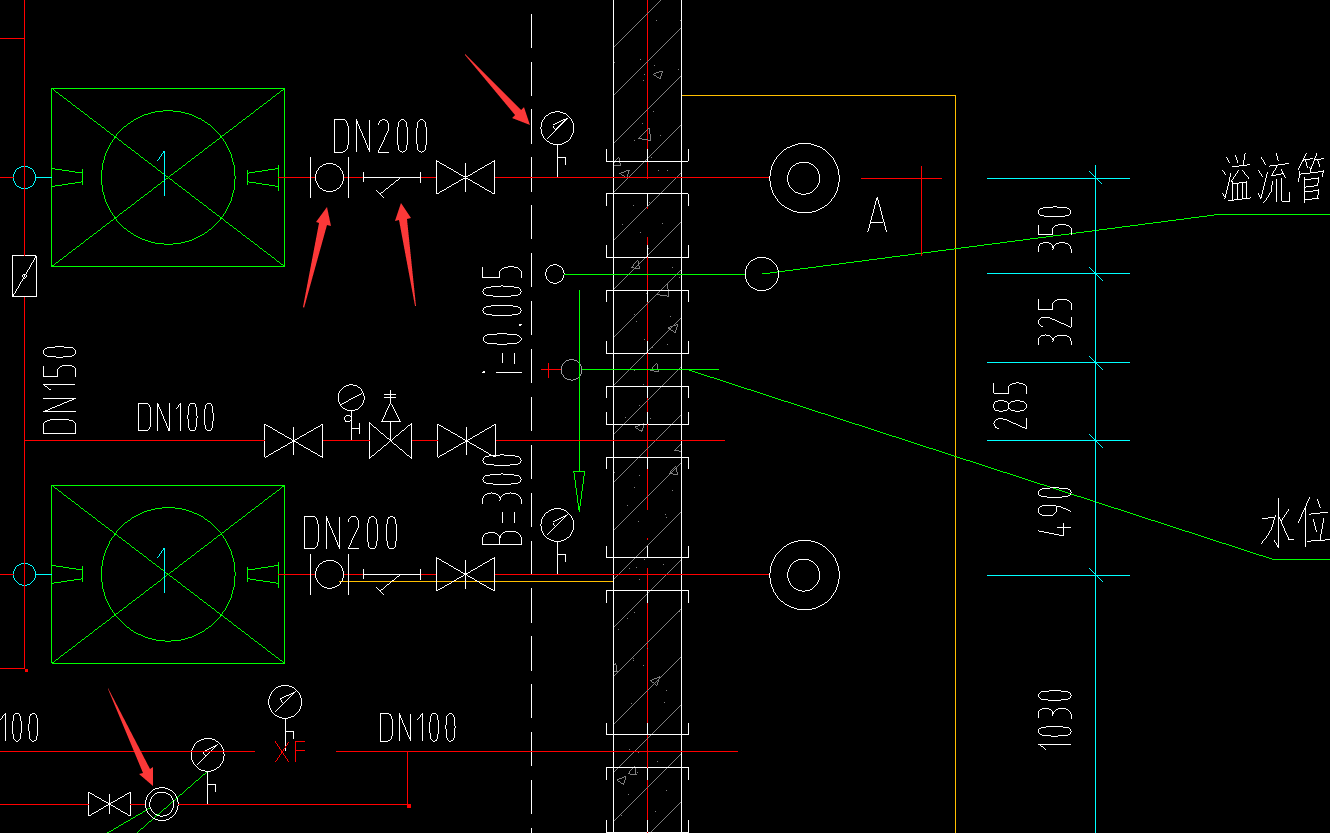Select the DN100 label at the bottom center
This screenshot has height=833, width=1330.
tap(418, 727)
